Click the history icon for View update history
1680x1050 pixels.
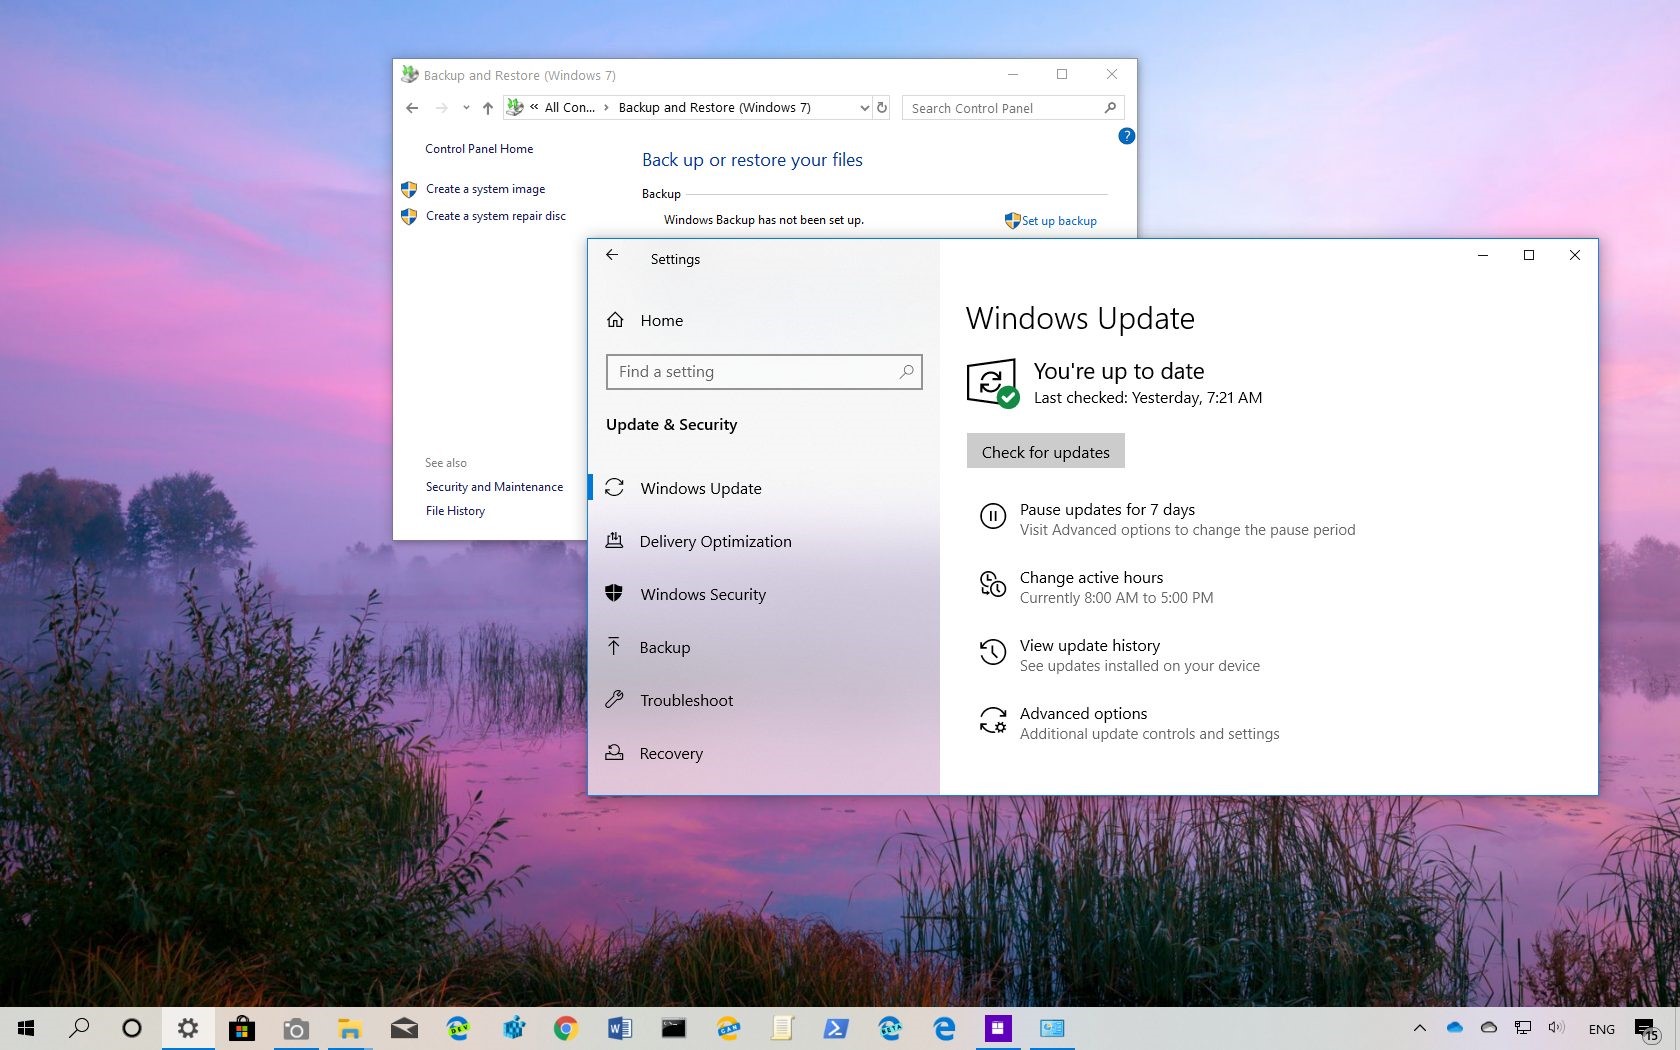click(992, 653)
